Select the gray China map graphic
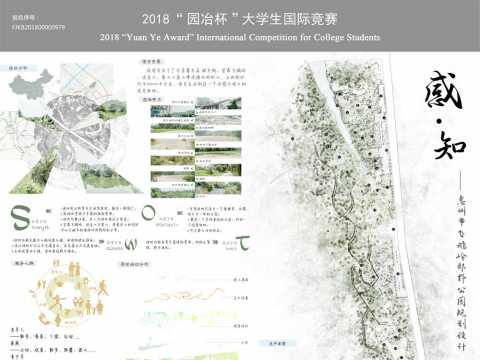Image resolution: width=480 pixels, height=360 pixels. coord(31,85)
